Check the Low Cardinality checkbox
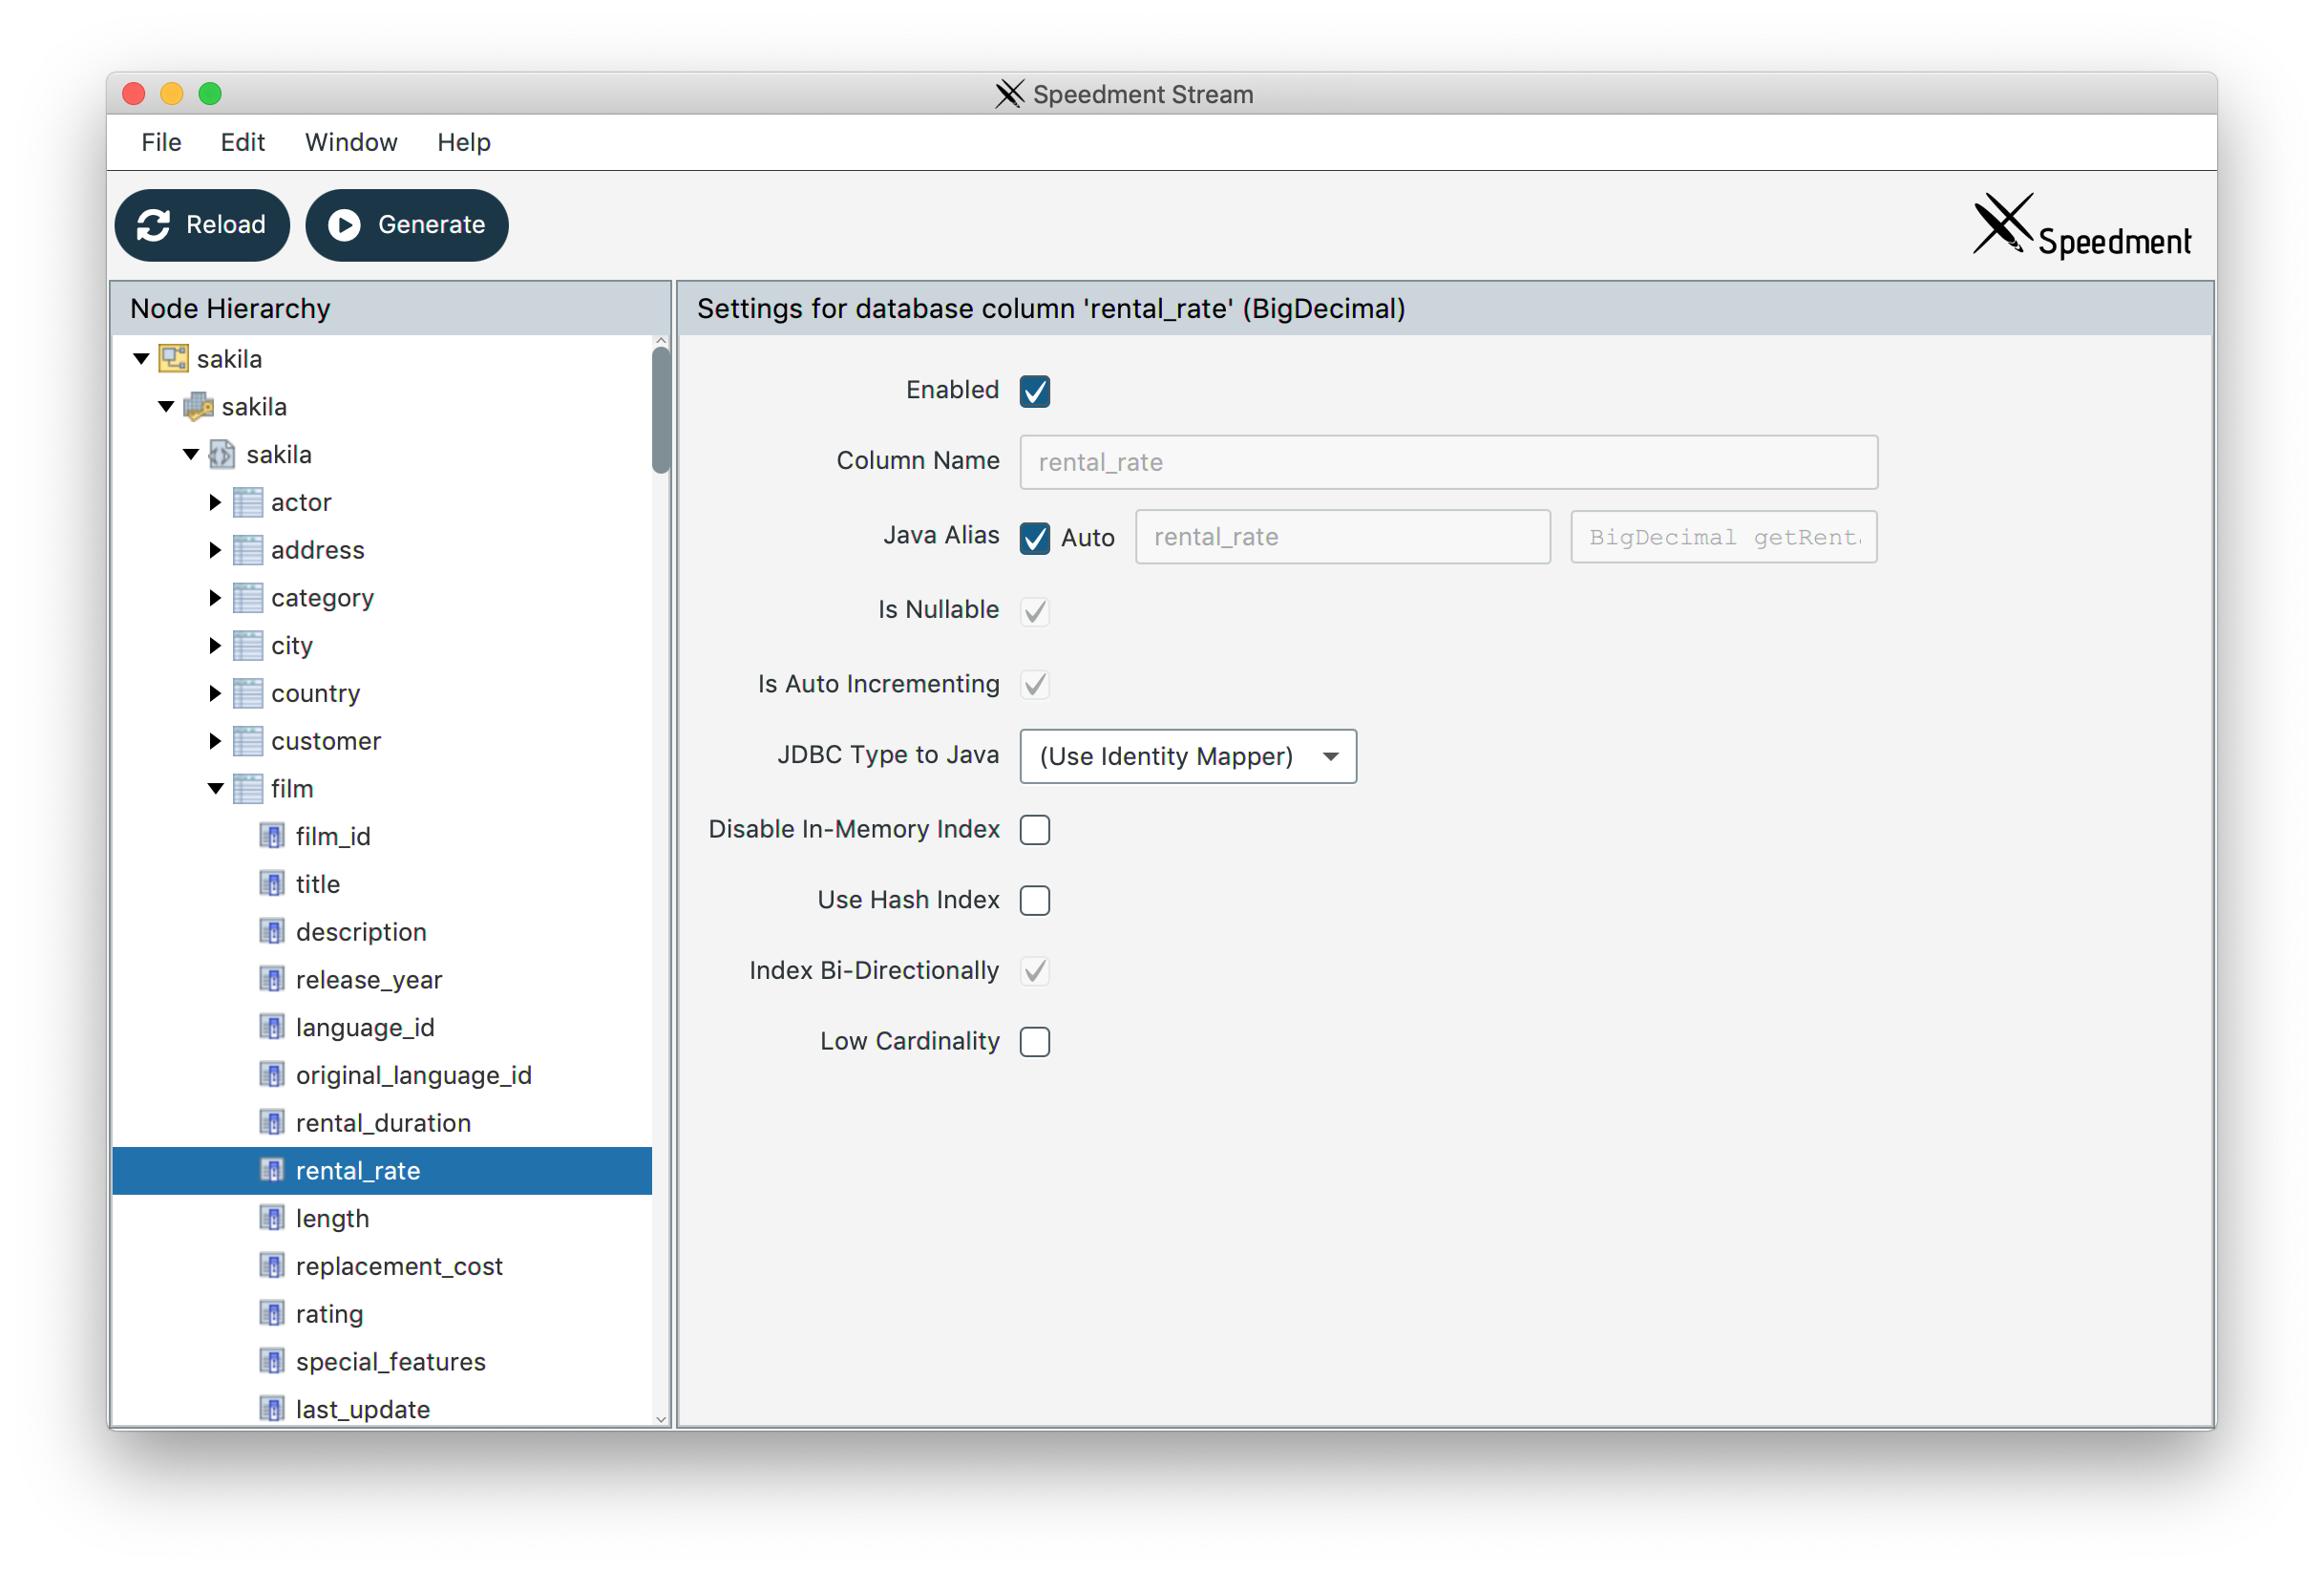 pyautogui.click(x=1035, y=1041)
